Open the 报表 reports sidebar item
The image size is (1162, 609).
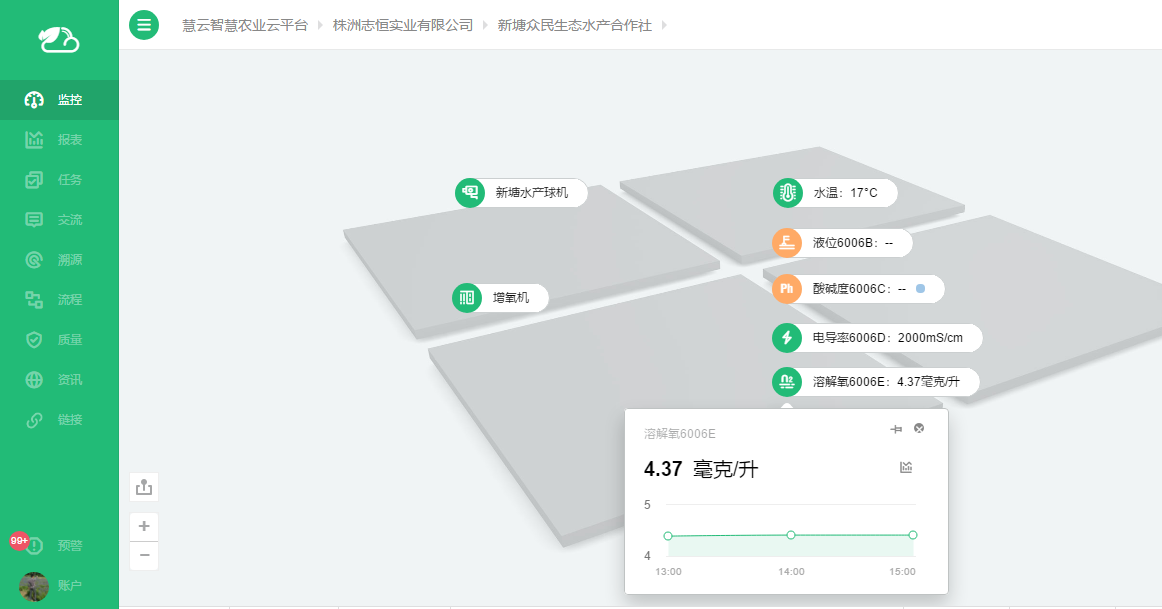click(59, 140)
